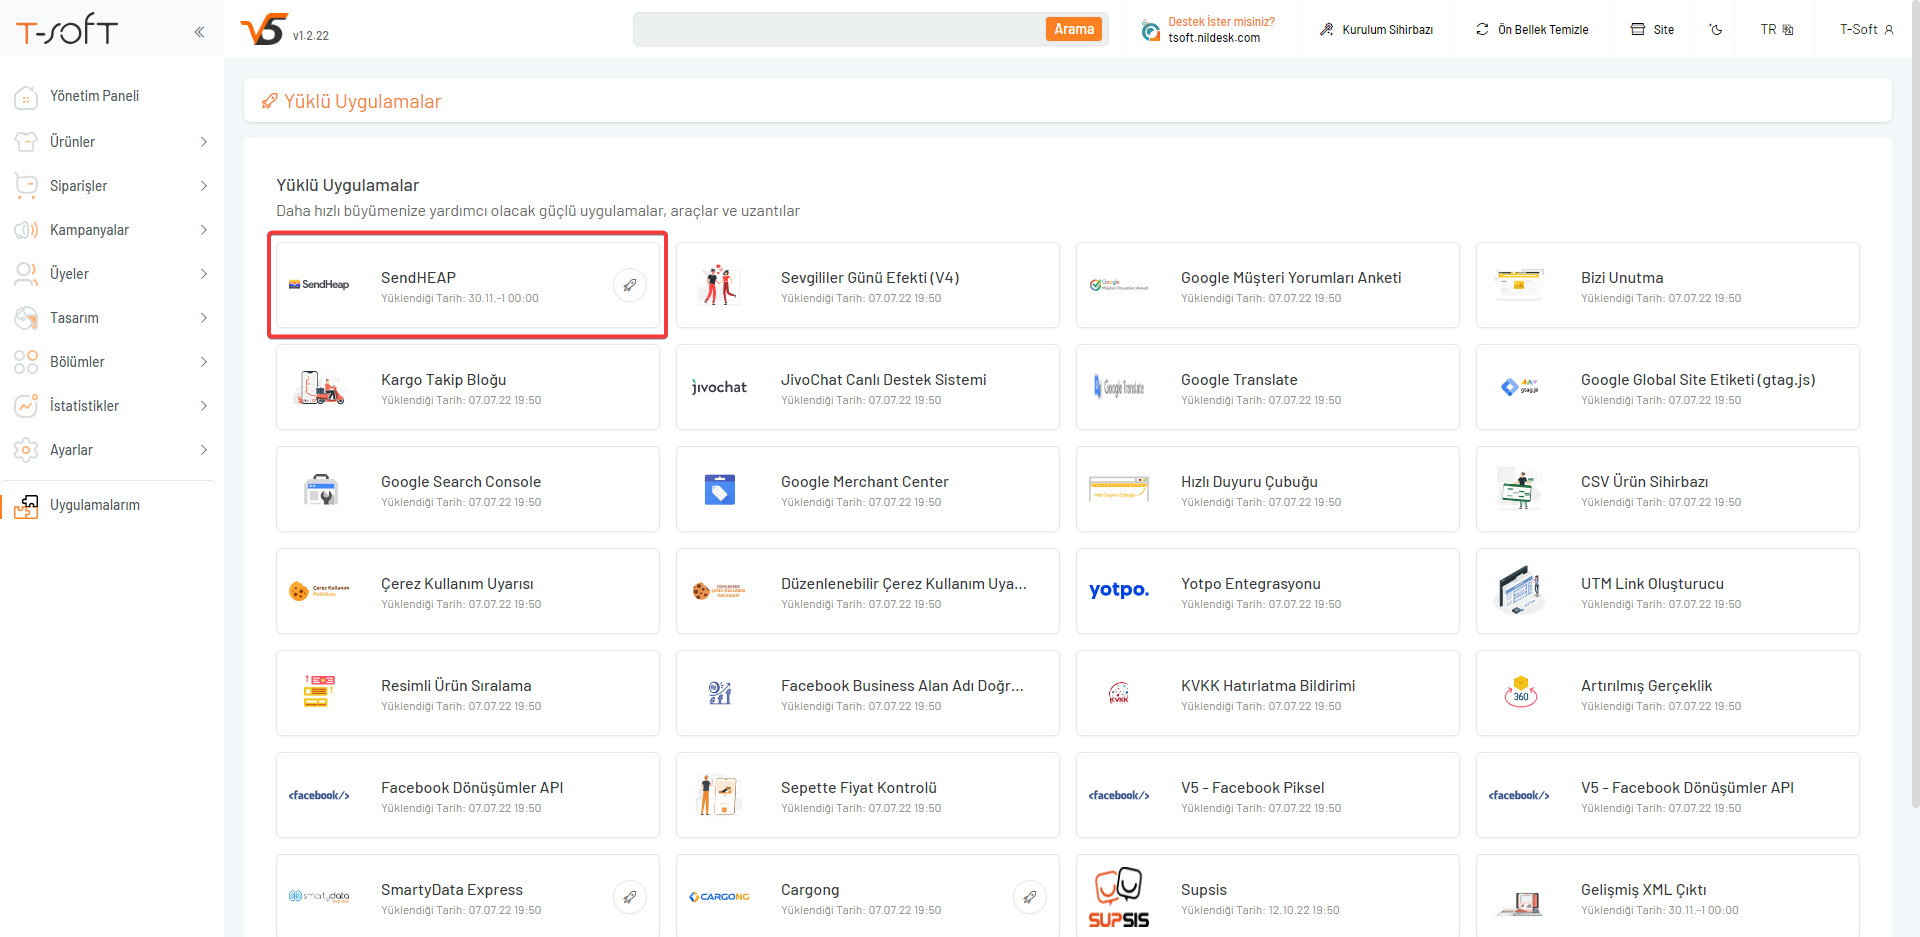
Task: Click the Yotpo logo icon
Action: tap(1119, 590)
